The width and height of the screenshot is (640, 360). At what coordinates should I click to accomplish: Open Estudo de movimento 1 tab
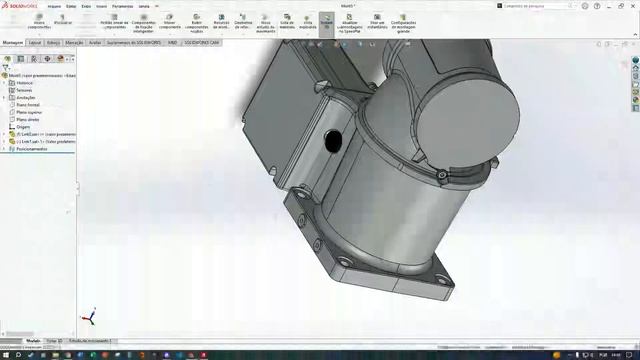click(90, 341)
